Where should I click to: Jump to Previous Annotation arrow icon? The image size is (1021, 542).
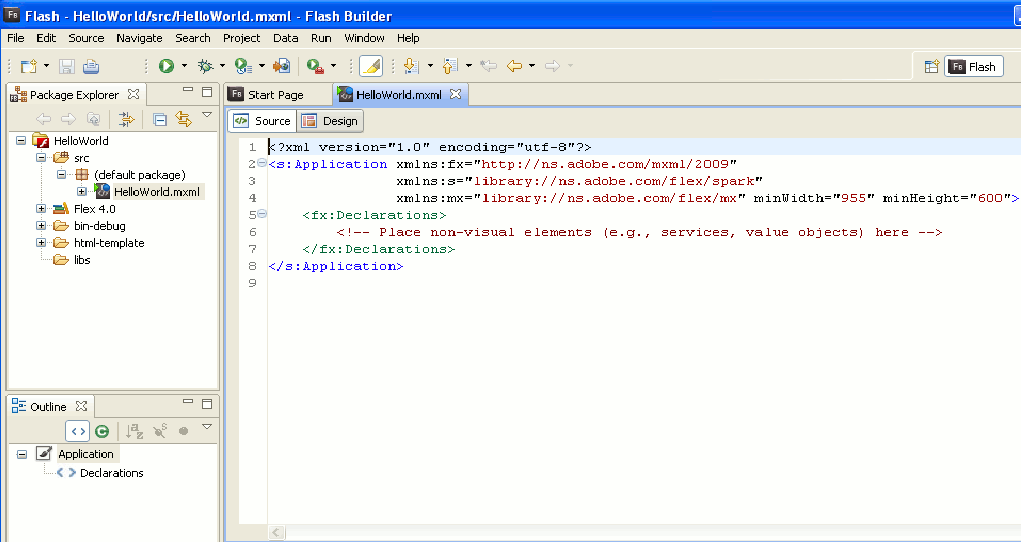[450, 66]
